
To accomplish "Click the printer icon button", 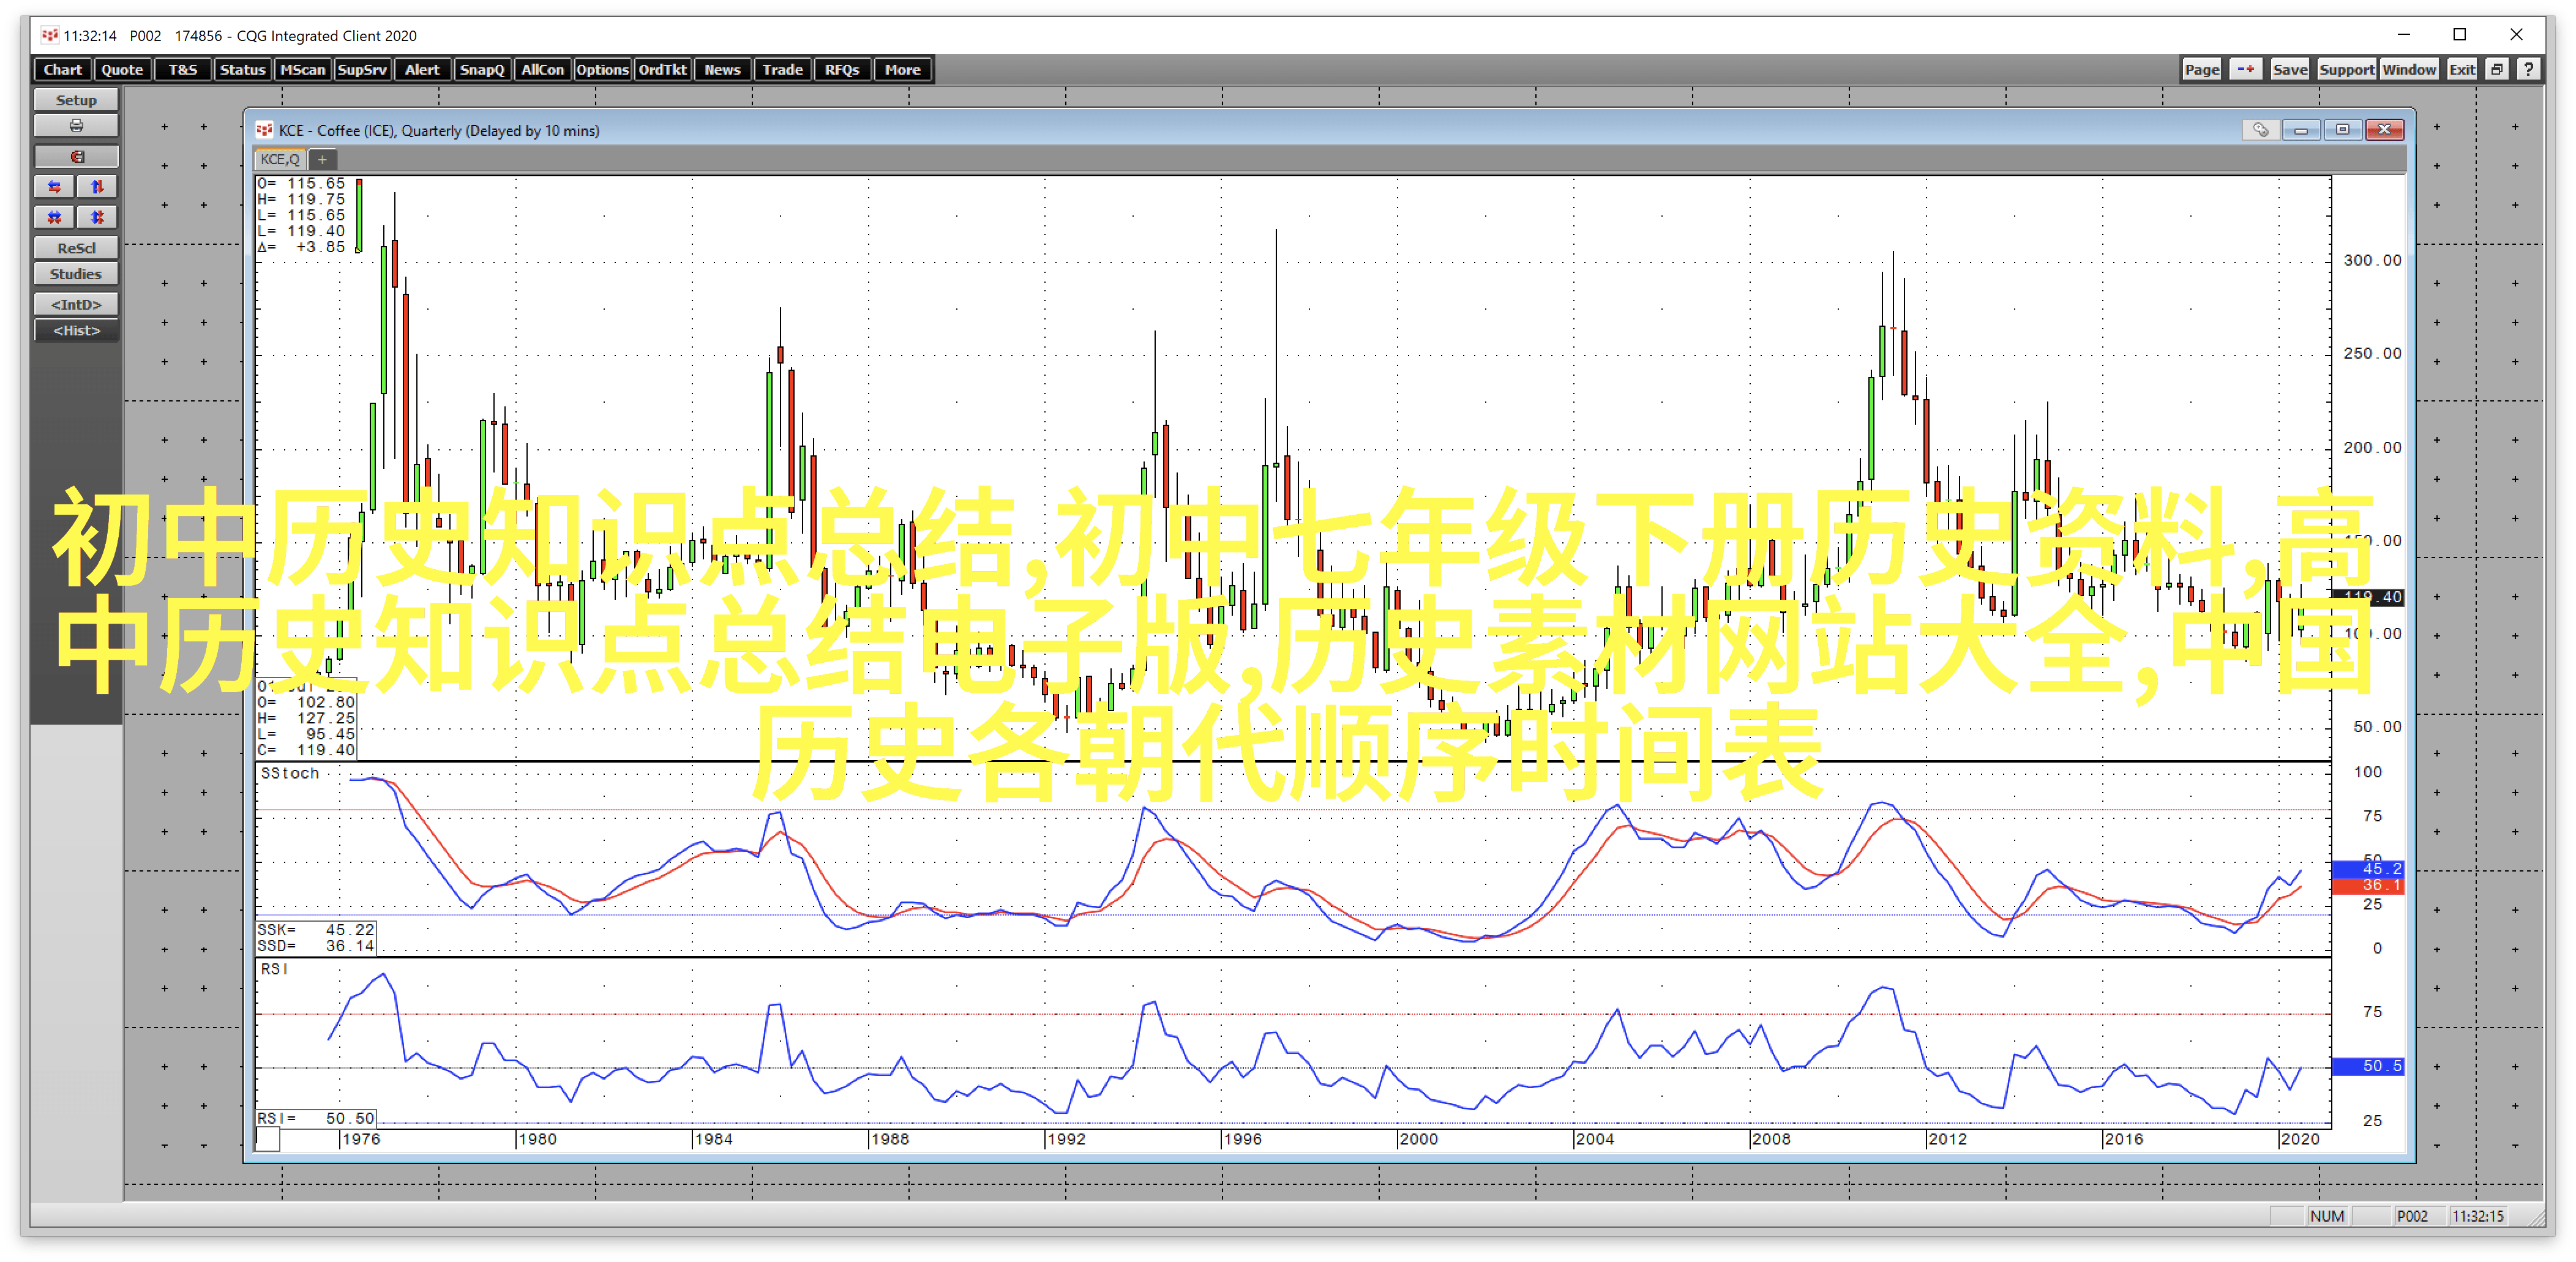I will (76, 126).
